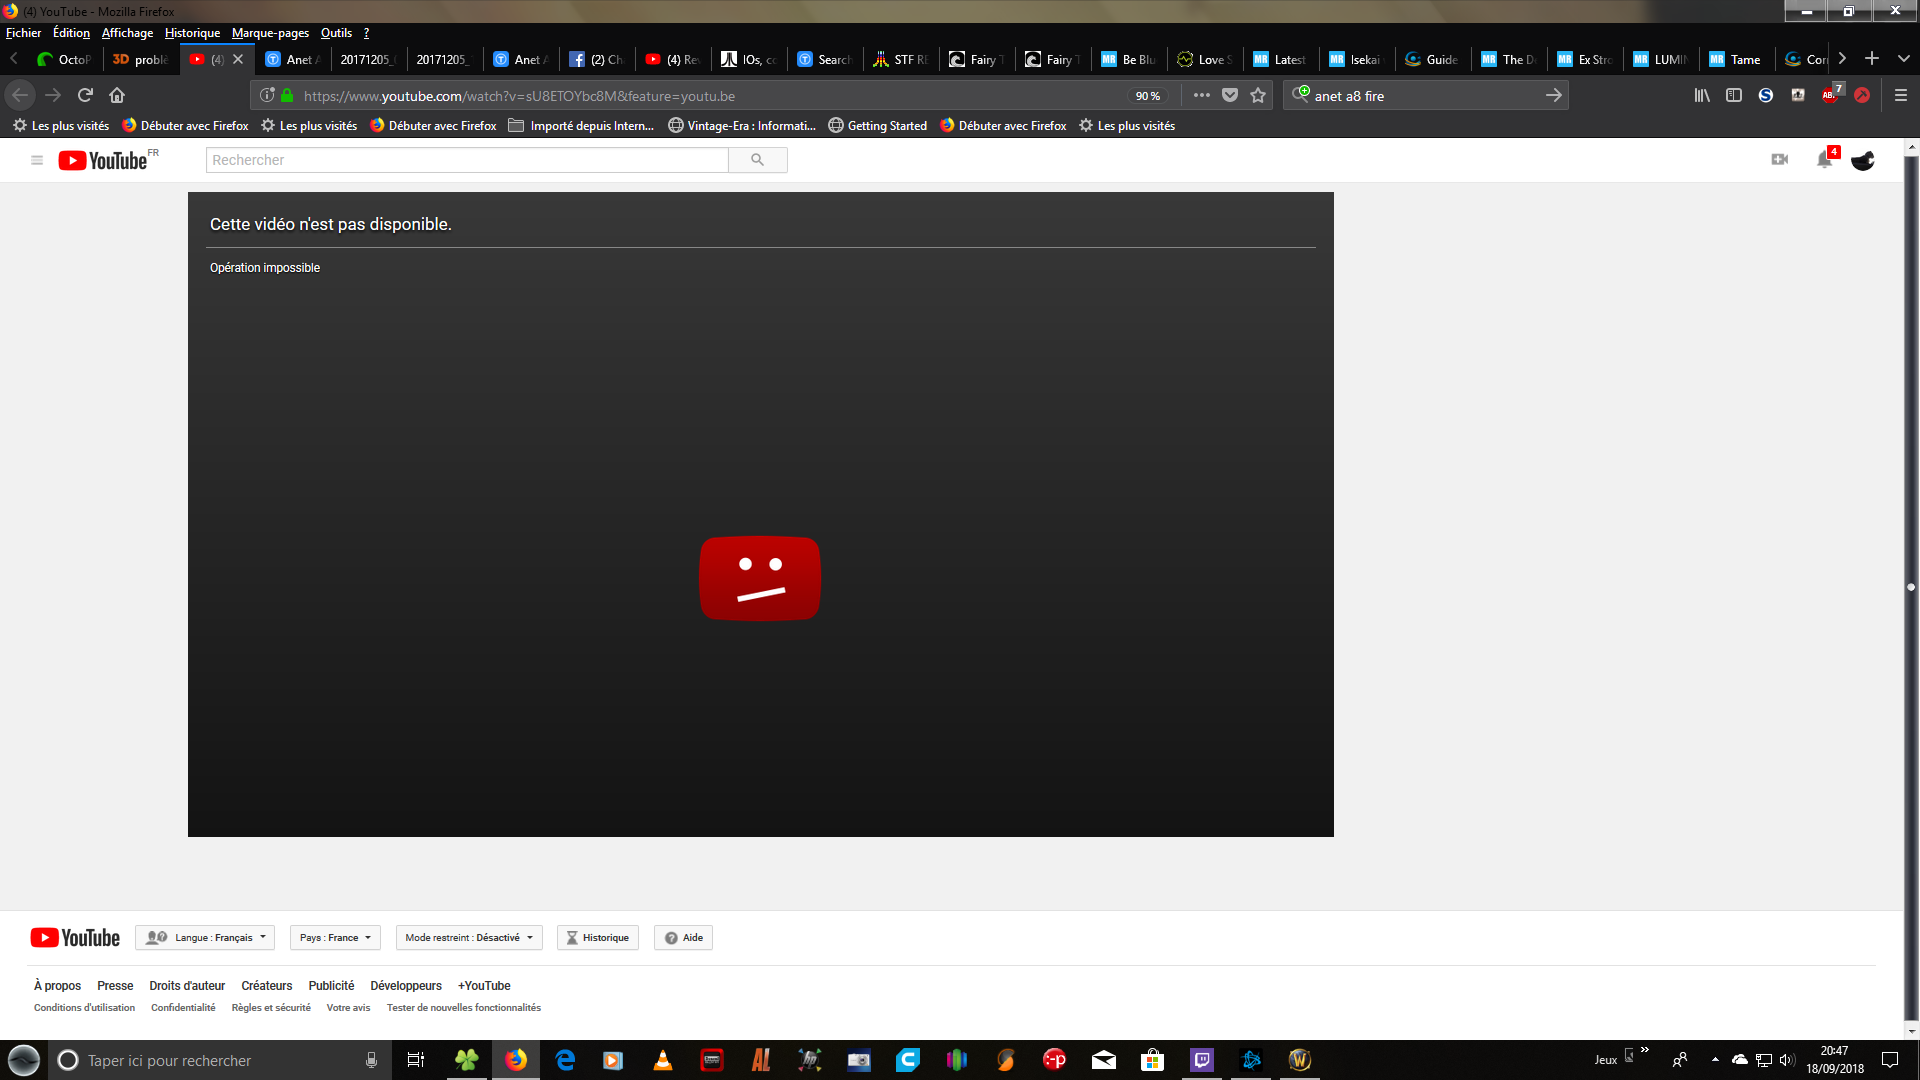Open page actions three-dot menu
Viewport: 1920px width, 1080px height.
pyautogui.click(x=1202, y=95)
